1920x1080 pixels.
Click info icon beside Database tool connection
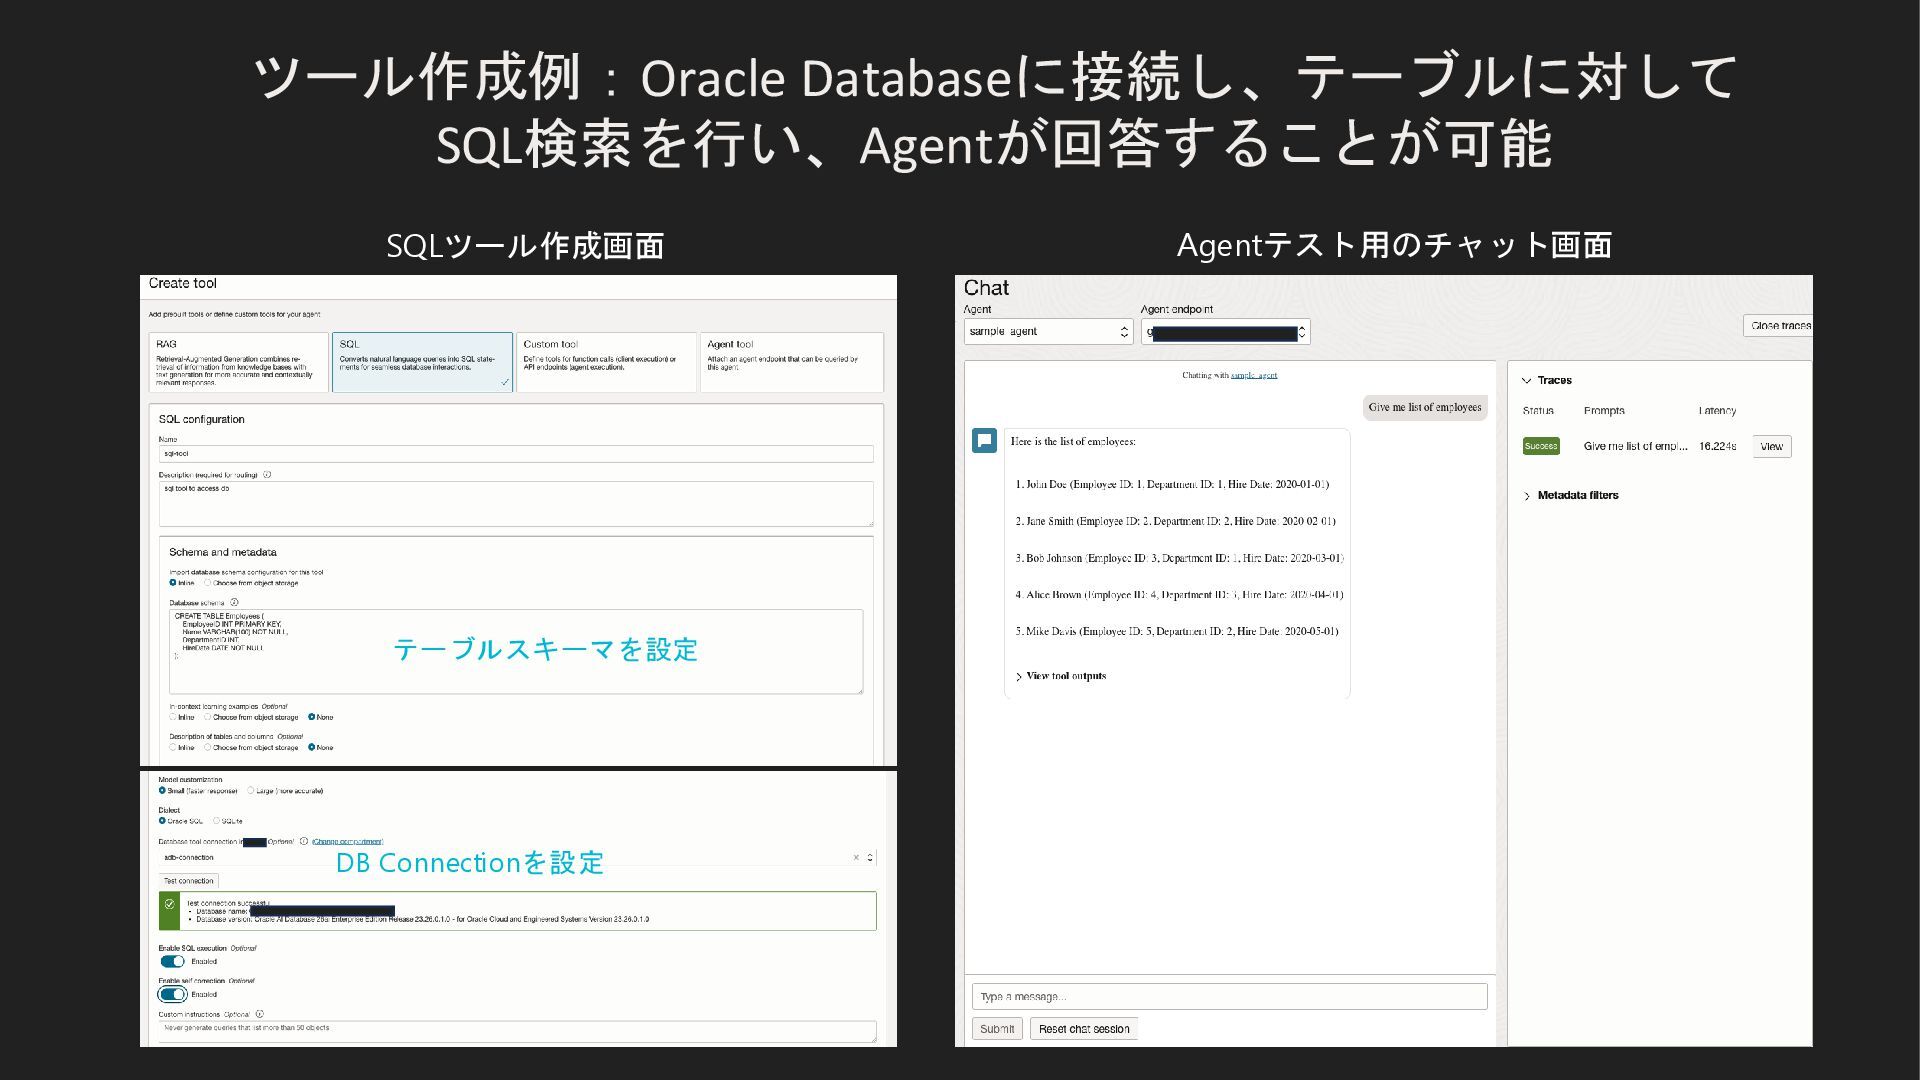tap(304, 841)
